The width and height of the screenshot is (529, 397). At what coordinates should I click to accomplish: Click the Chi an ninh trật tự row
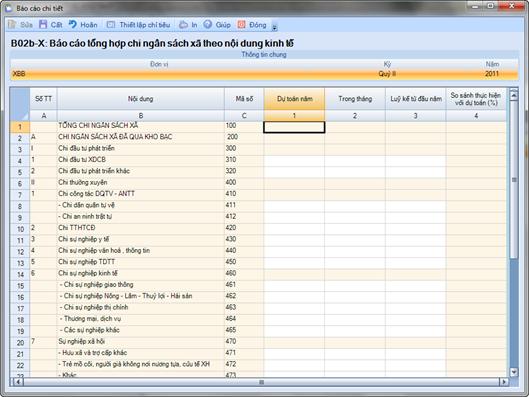pos(85,217)
